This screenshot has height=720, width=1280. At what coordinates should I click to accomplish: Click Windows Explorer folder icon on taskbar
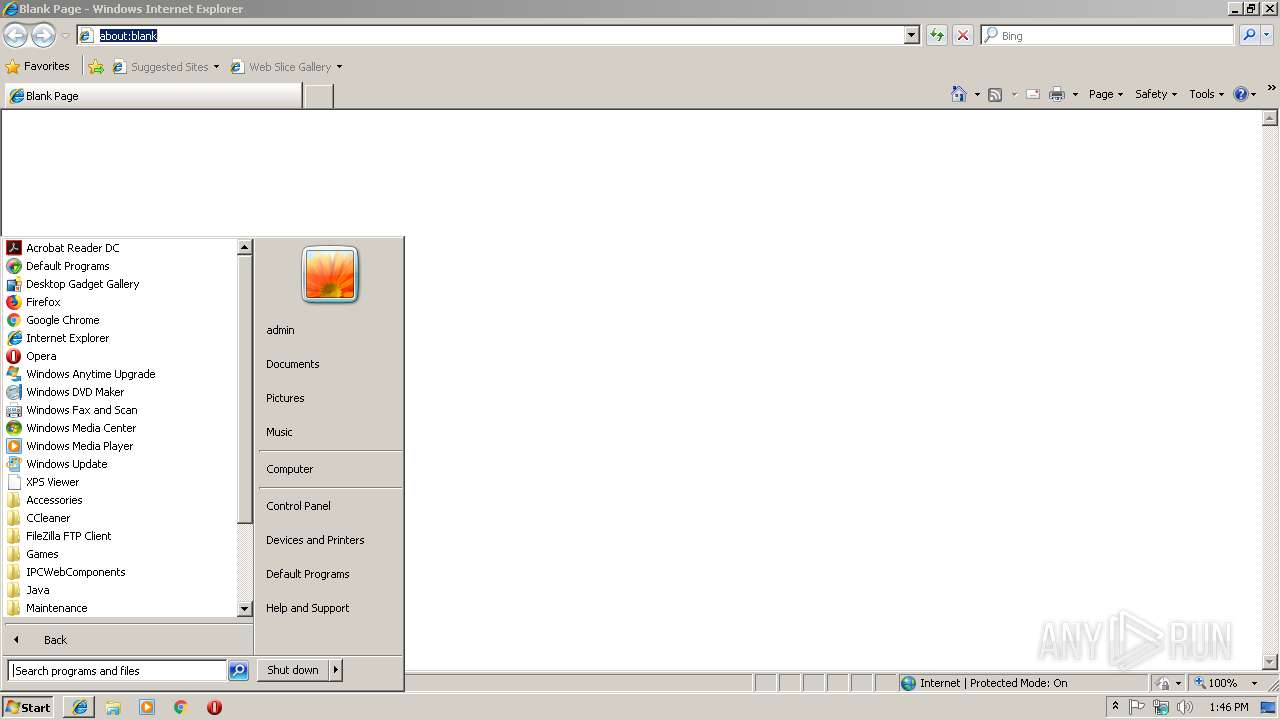[x=113, y=707]
